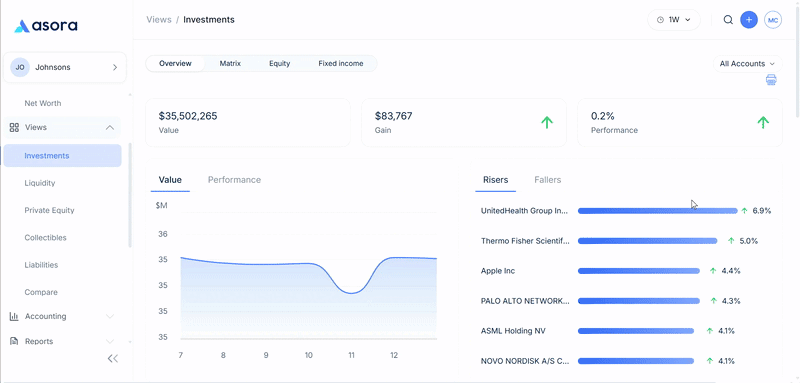800x383 pixels.
Task: Click the Reports document icon
Action: (x=14, y=341)
